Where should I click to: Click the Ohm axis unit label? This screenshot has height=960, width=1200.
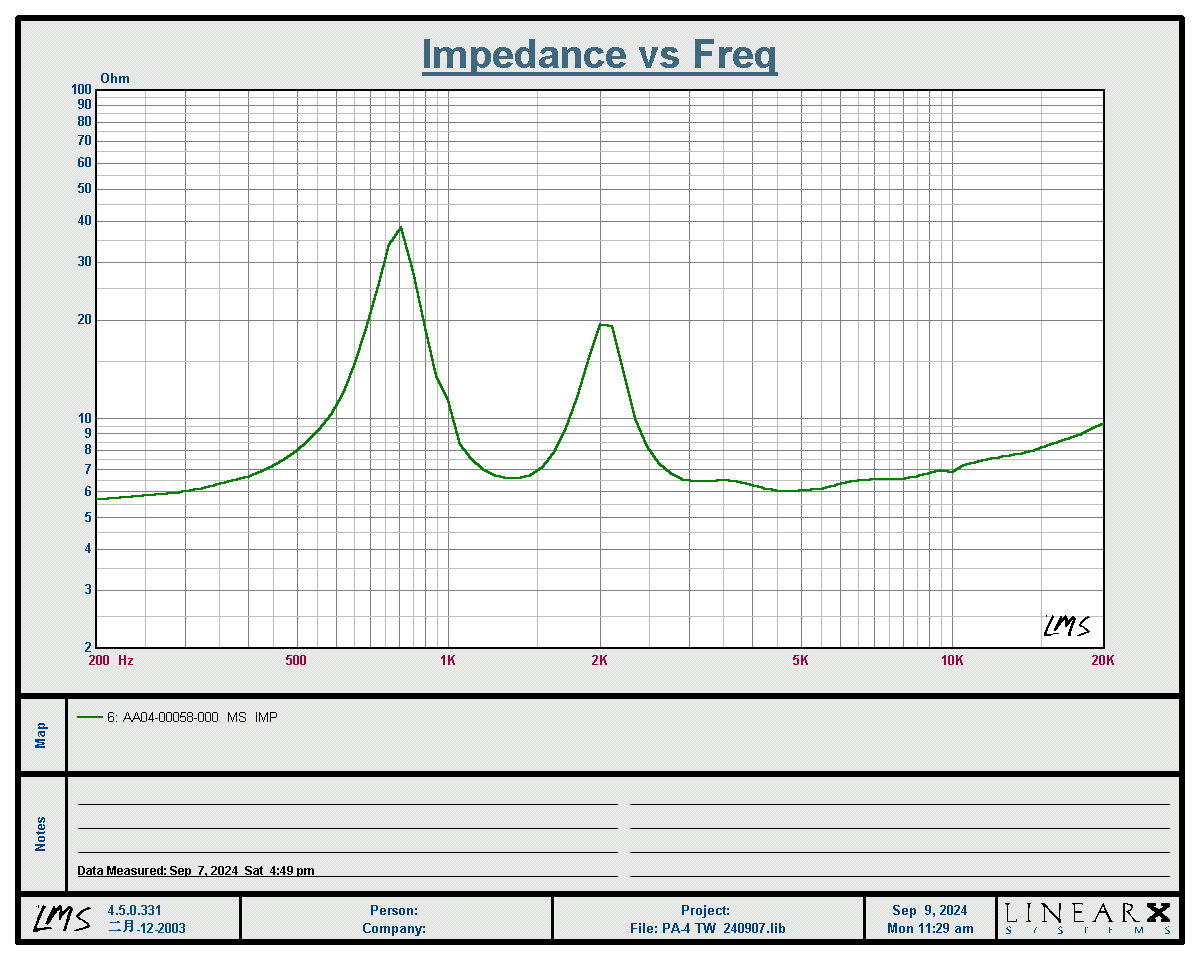pos(115,78)
